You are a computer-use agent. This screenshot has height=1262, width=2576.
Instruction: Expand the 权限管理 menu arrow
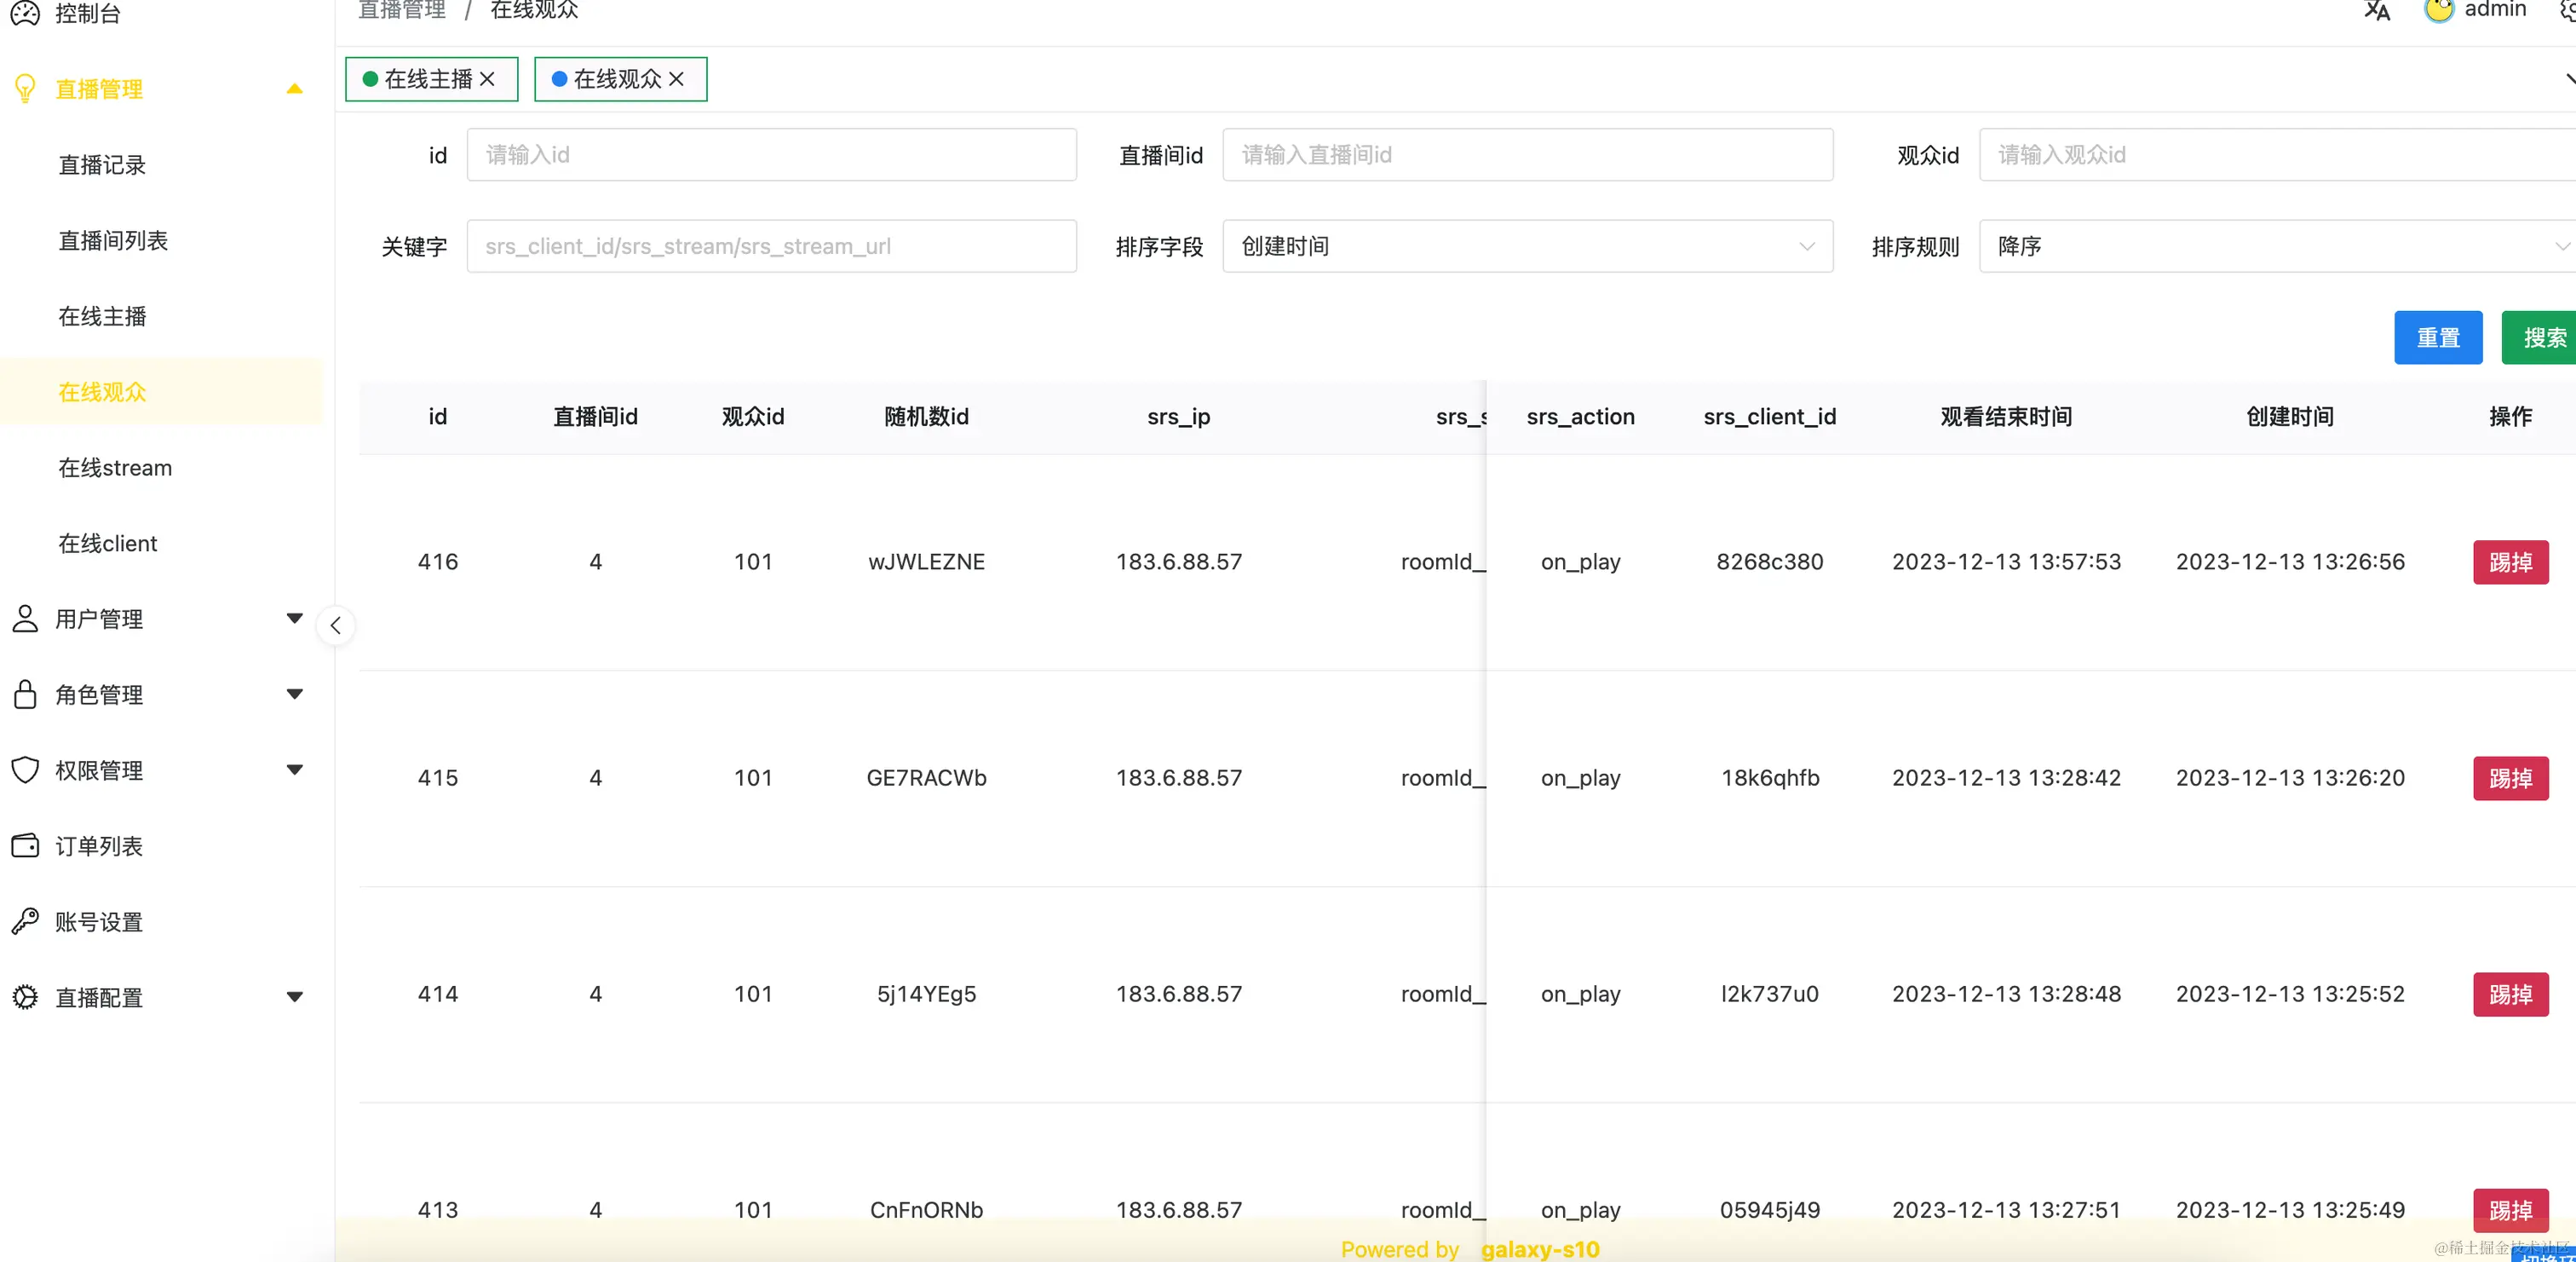pos(294,770)
